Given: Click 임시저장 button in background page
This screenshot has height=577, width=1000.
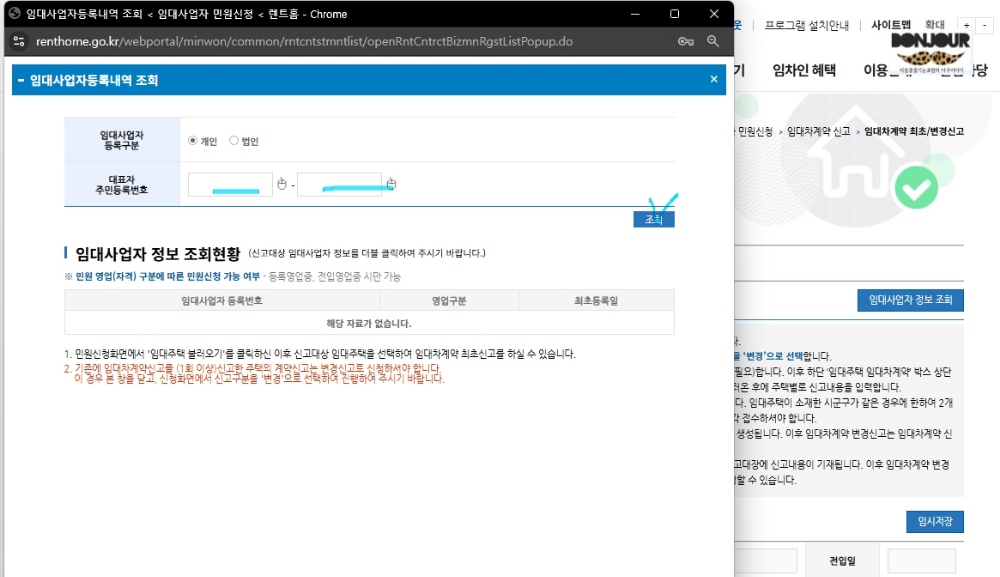Looking at the screenshot, I should click(934, 522).
